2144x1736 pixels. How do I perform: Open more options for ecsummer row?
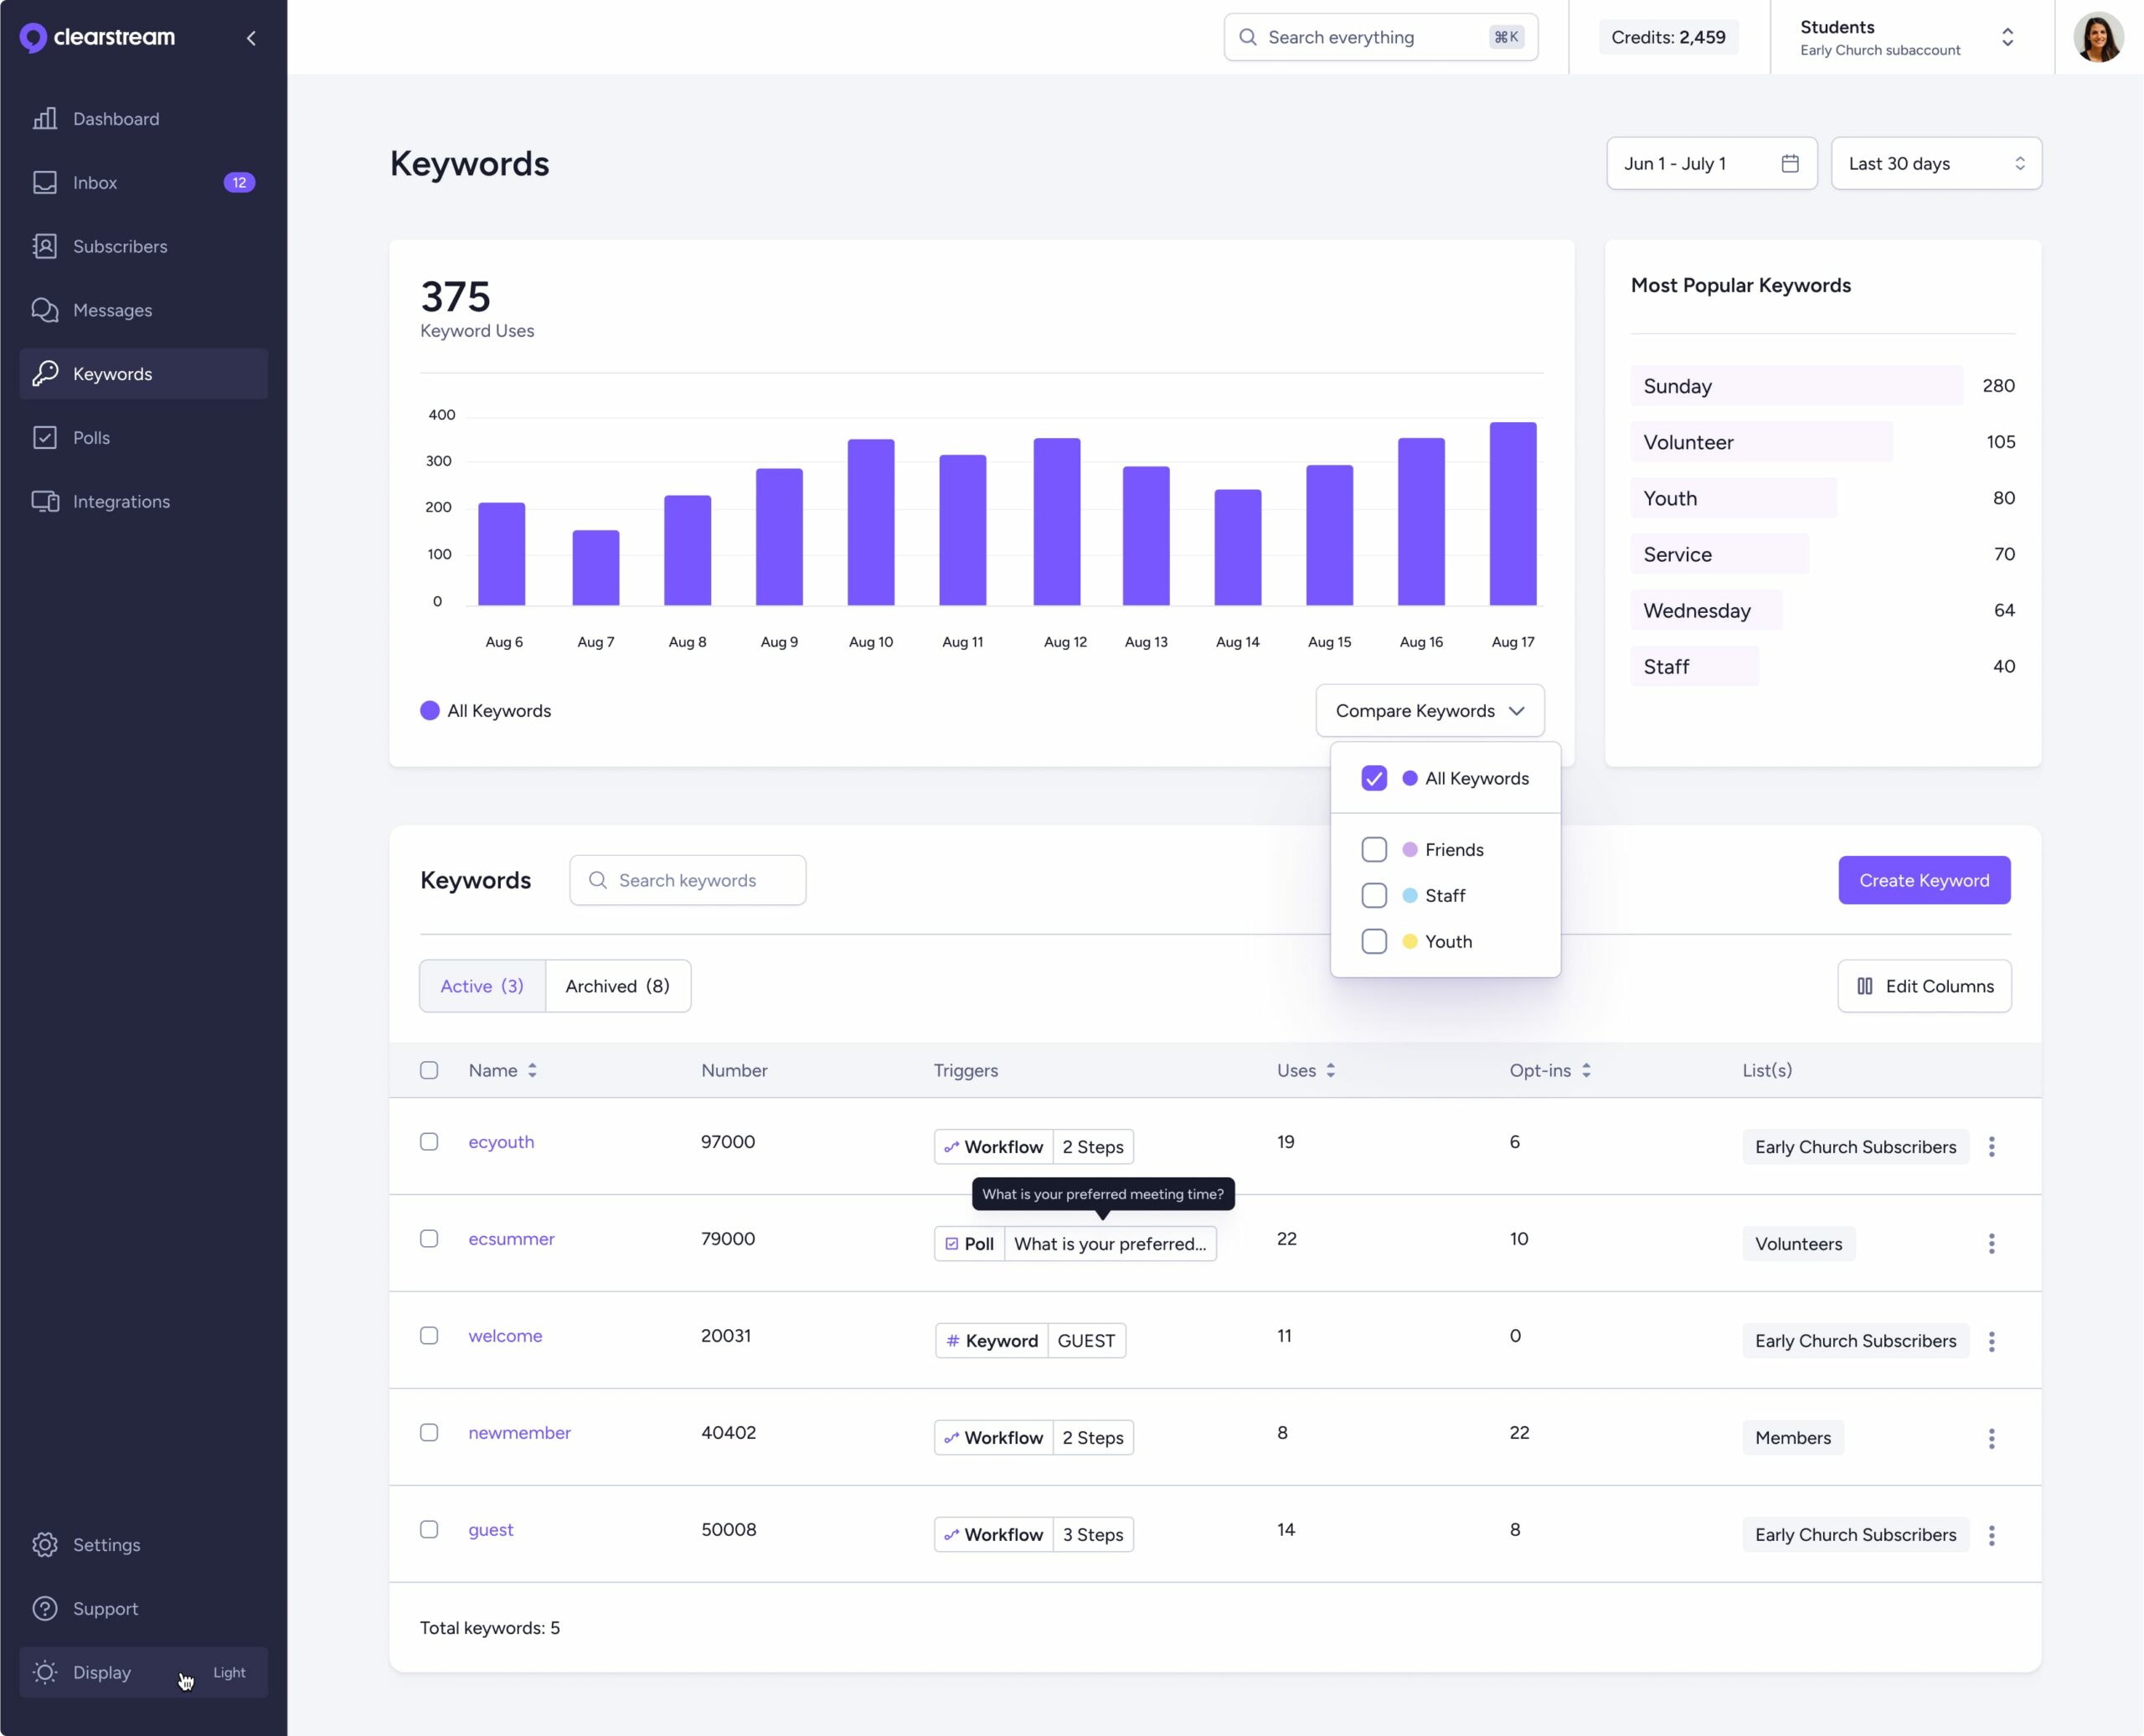1991,1244
